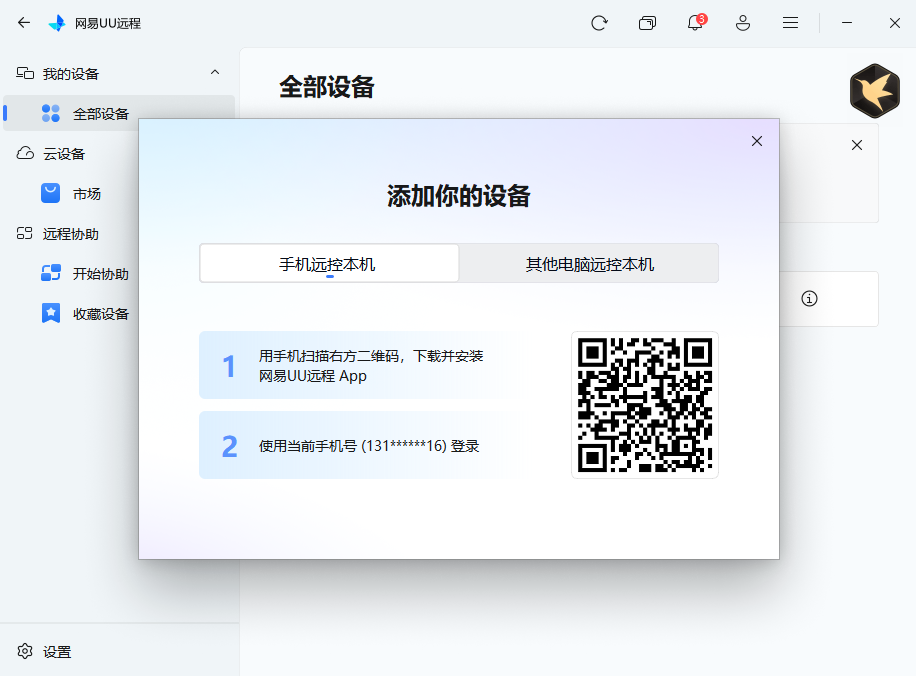Switch to 手机远控本机 tab
Screen dimensions: 916x676
tap(329, 264)
